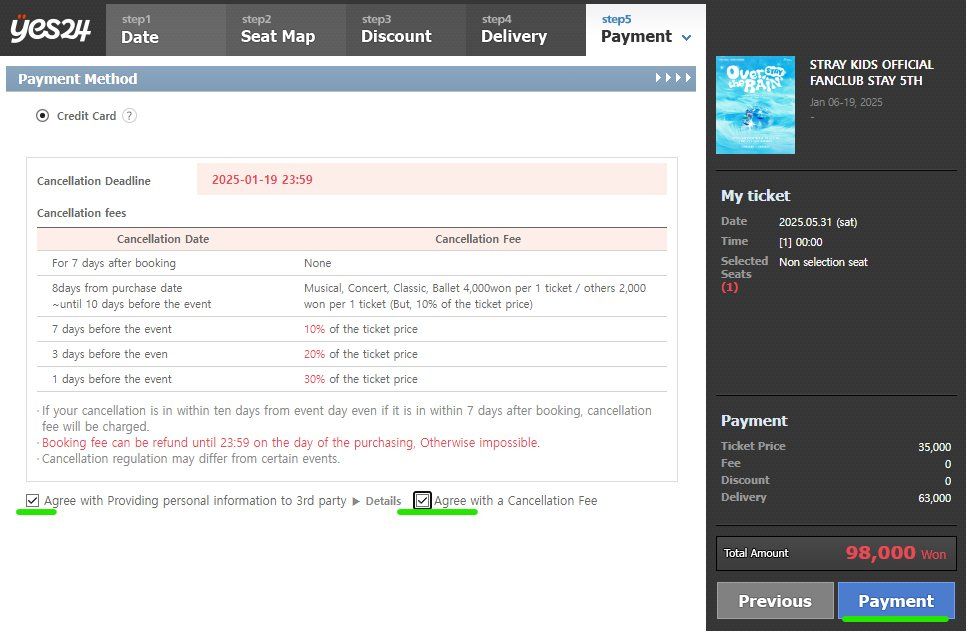The image size is (970, 633).
Task: Select the Credit Card radio button
Action: point(42,116)
